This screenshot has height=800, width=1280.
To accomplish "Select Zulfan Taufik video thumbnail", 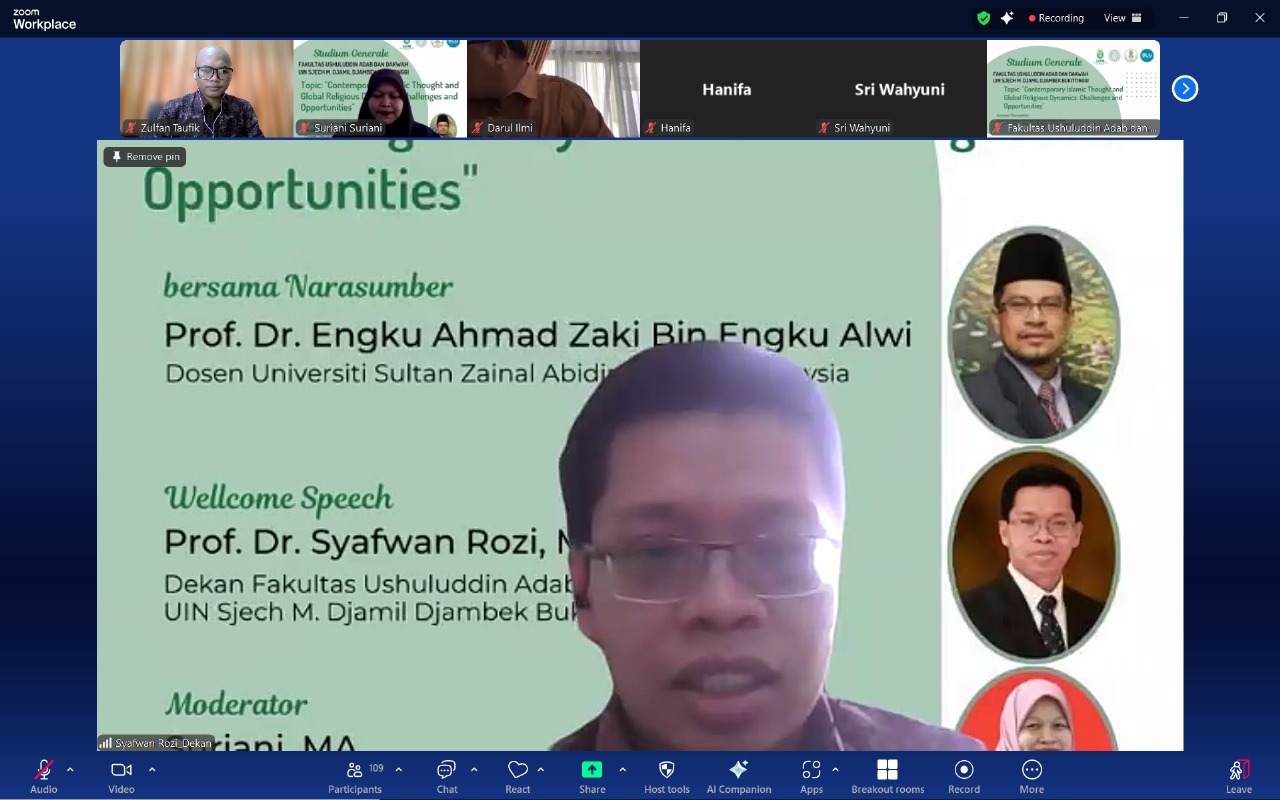I will pos(207,89).
